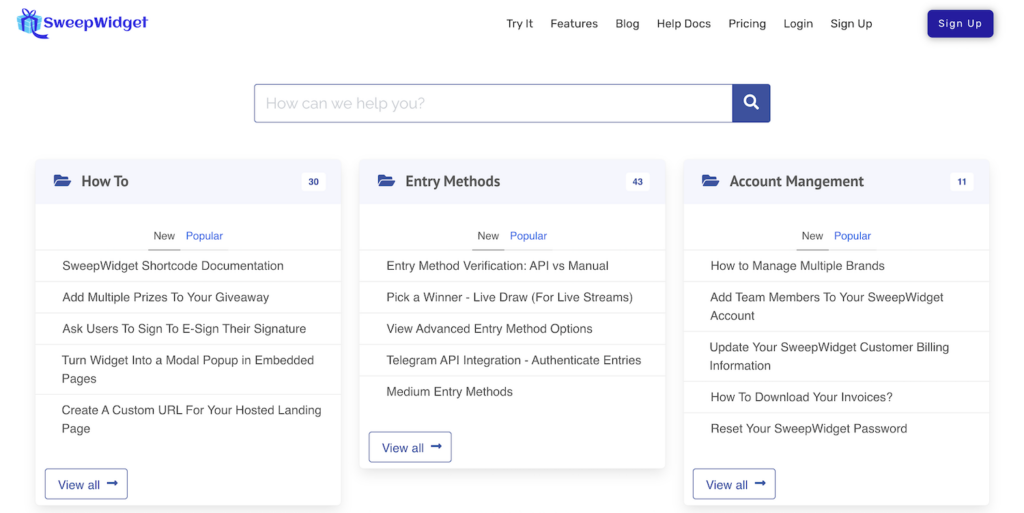Click View all in Entry Methods card
Image resolution: width=1024 pixels, height=513 pixels.
pos(410,447)
